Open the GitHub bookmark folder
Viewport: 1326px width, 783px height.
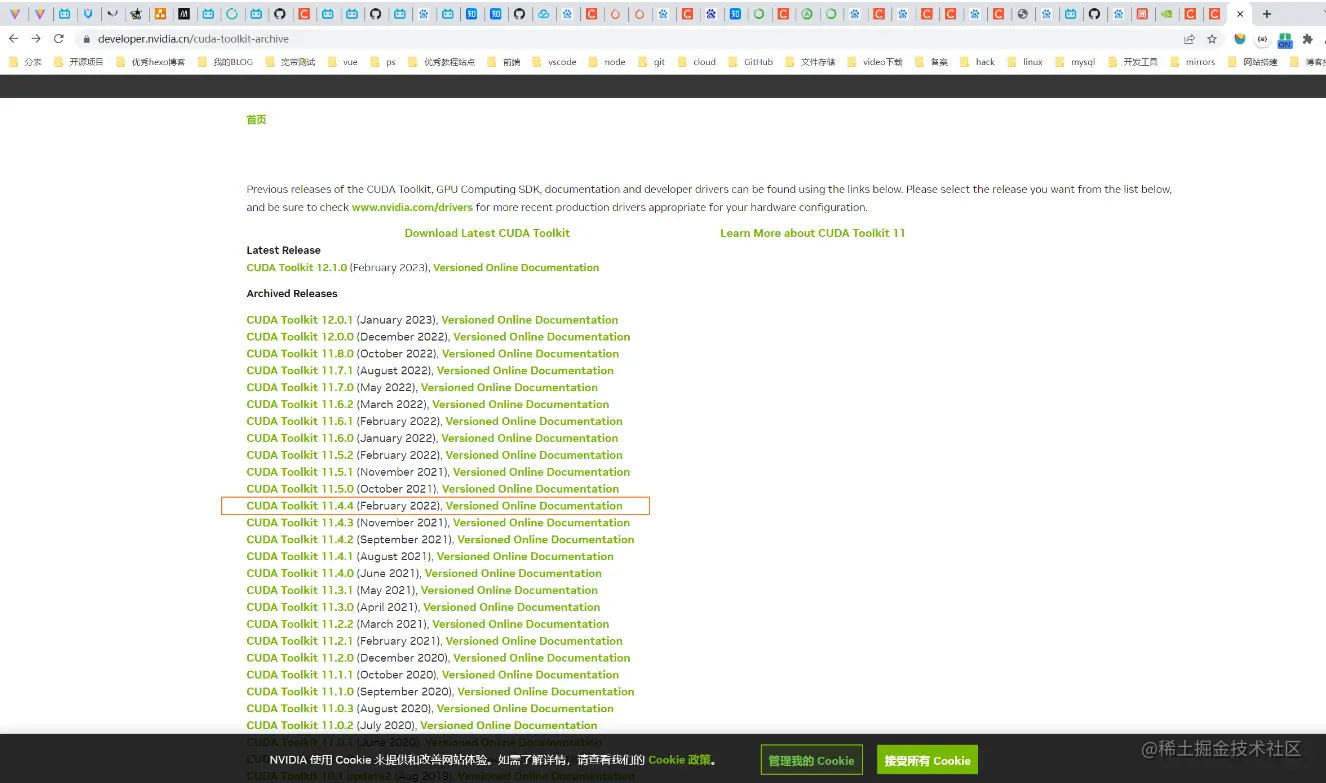click(750, 62)
